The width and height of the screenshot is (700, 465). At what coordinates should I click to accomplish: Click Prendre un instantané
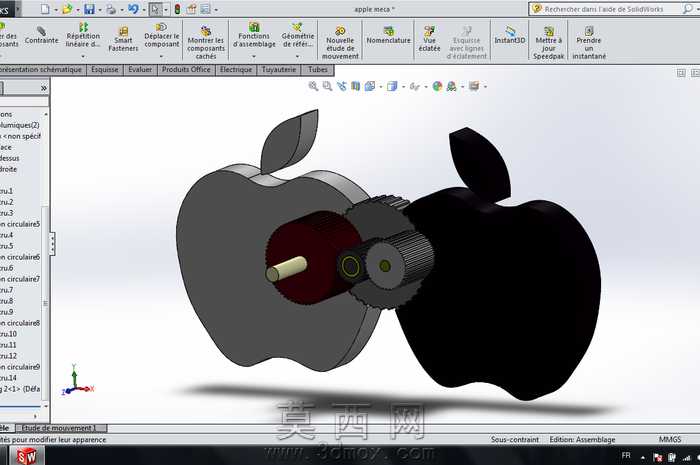[589, 43]
